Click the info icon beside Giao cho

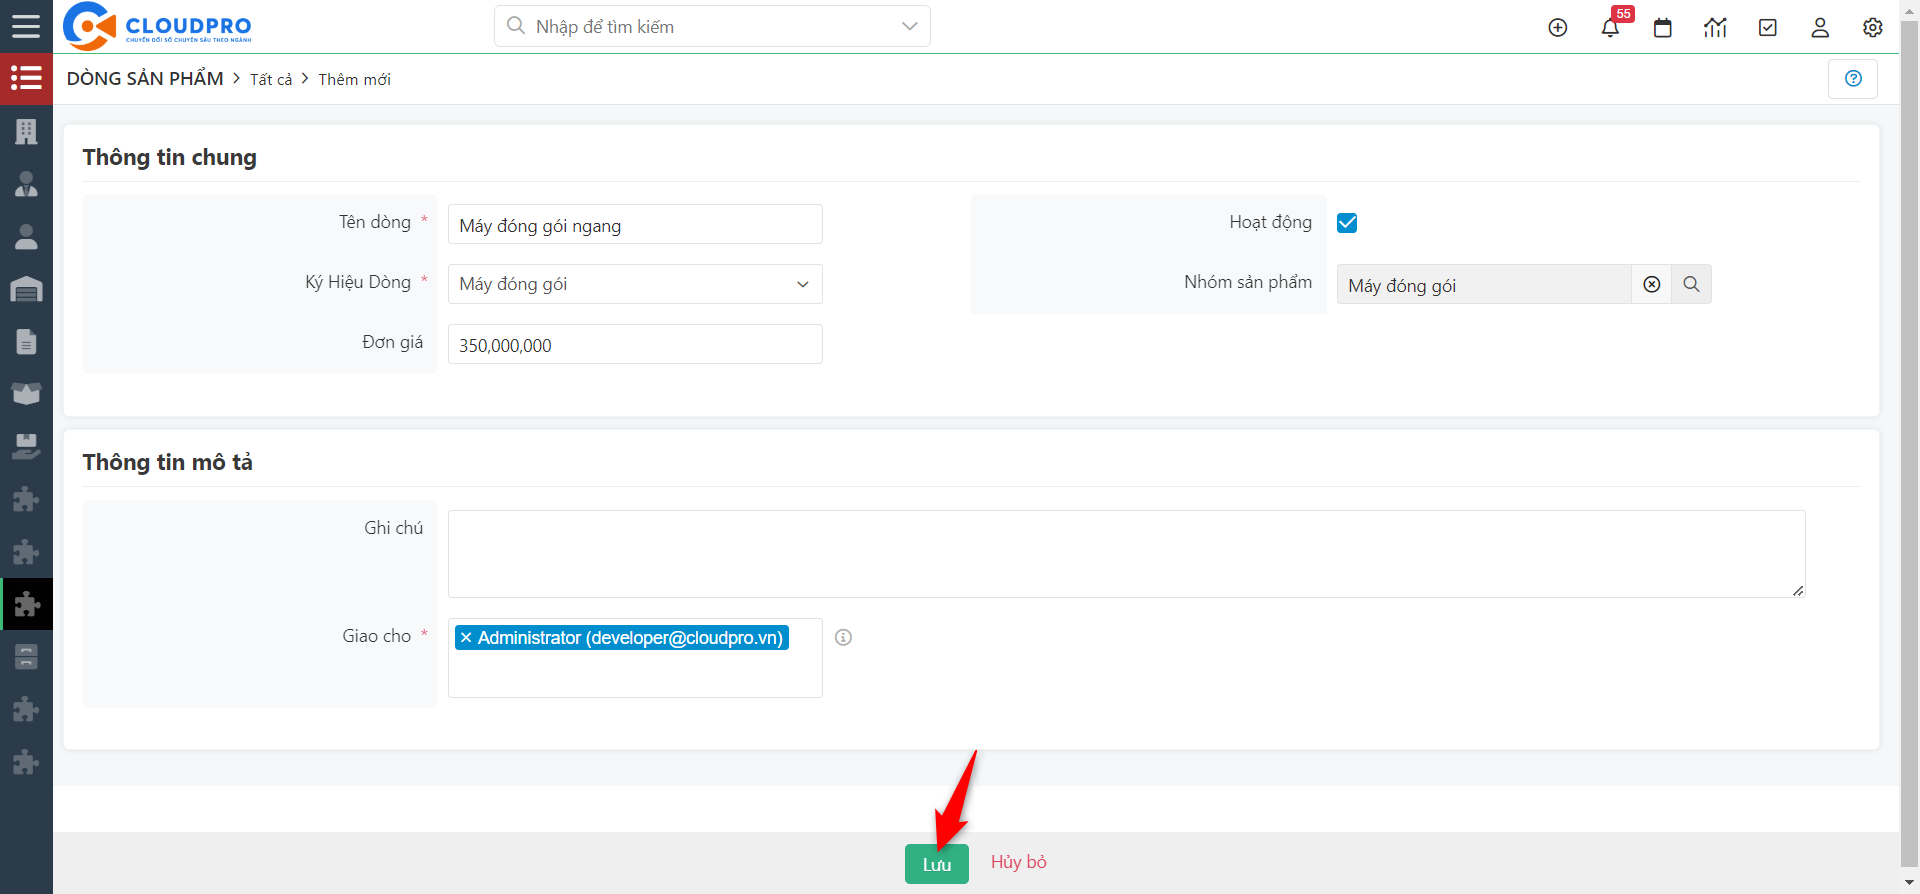coord(843,637)
